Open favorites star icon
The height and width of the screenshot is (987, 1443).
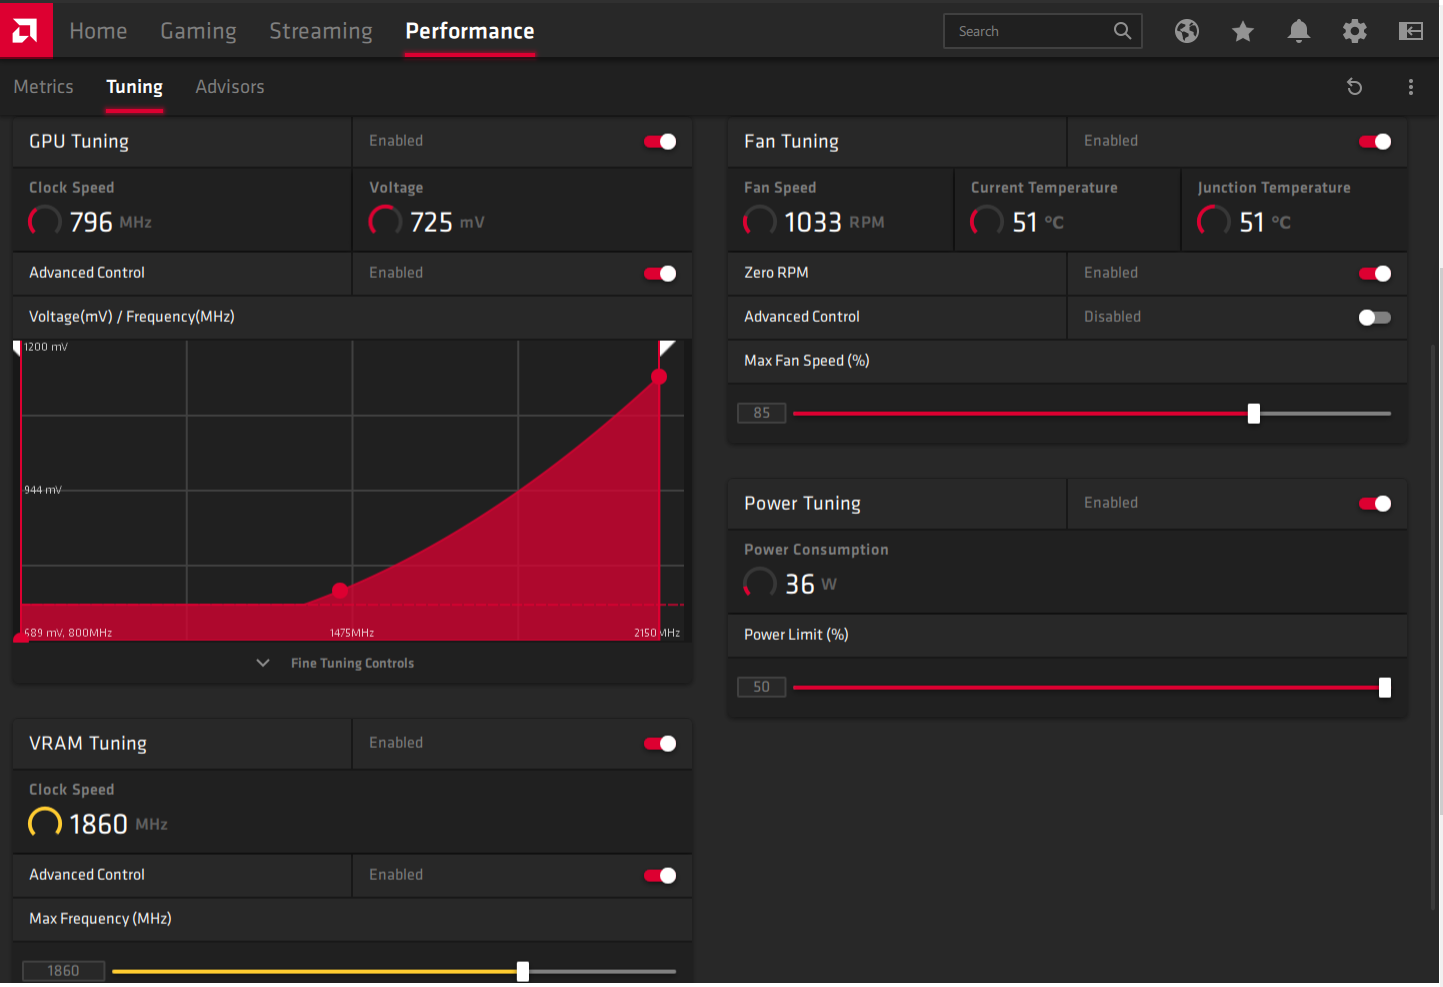pyautogui.click(x=1243, y=31)
